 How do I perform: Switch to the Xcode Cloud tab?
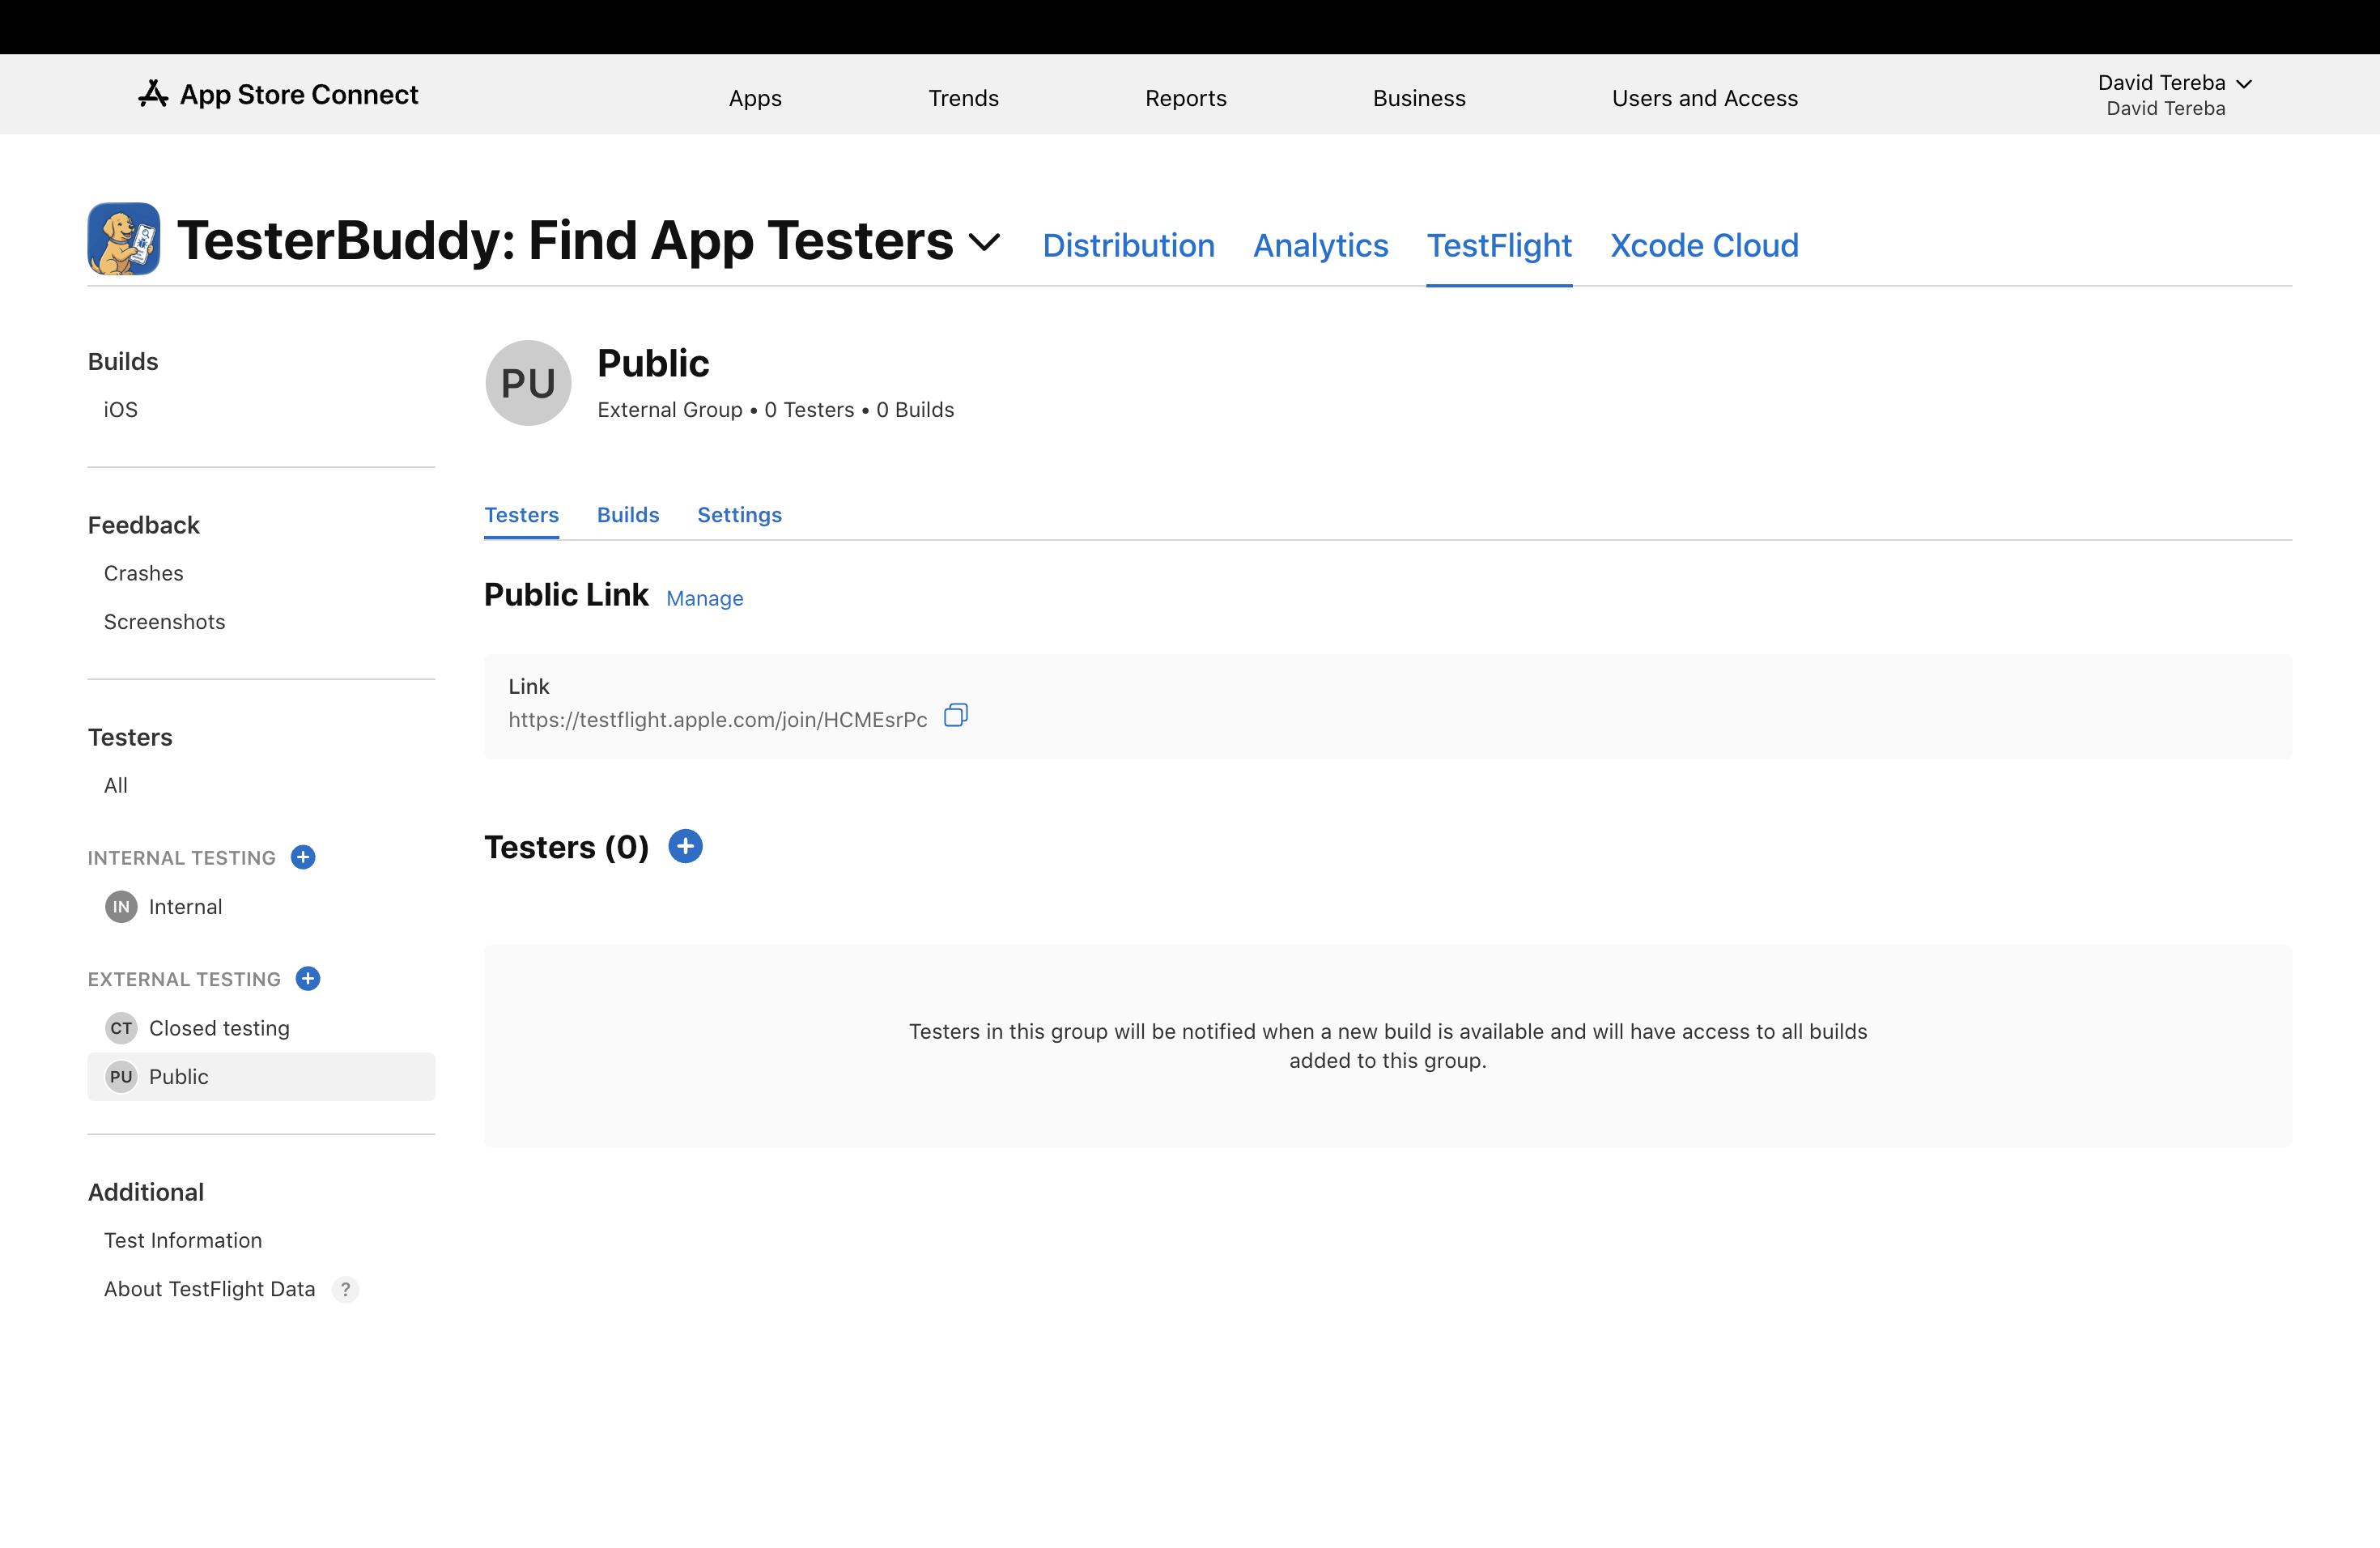[1704, 245]
